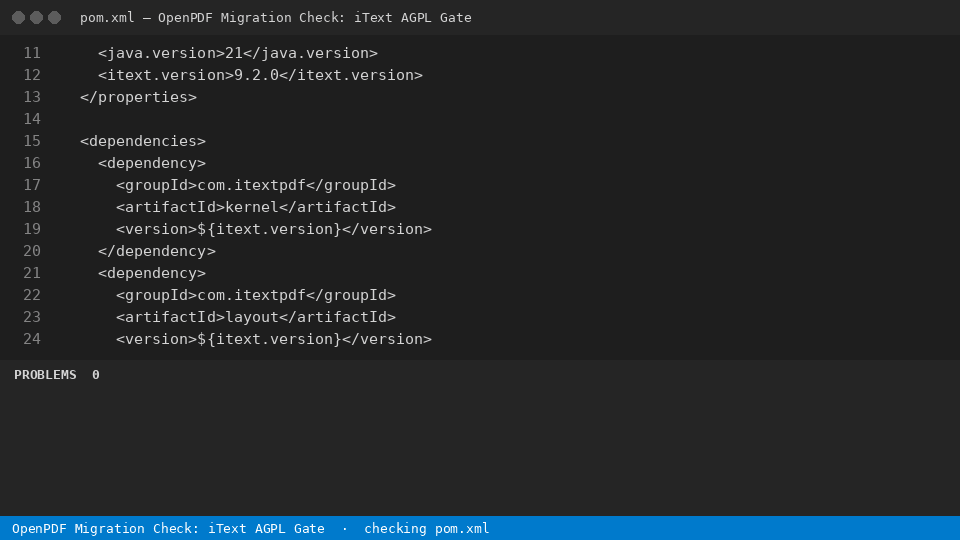Click the artifactId layout line
Image resolution: width=960 pixels, height=540 pixels.
point(256,318)
